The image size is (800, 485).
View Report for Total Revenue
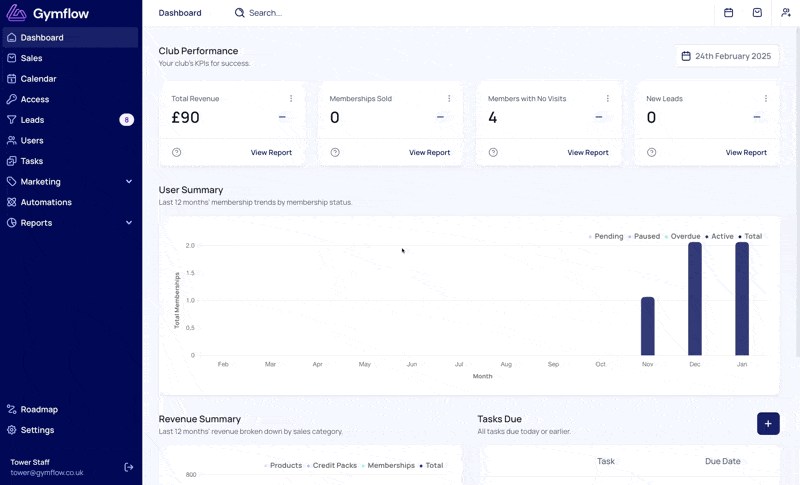pos(271,153)
